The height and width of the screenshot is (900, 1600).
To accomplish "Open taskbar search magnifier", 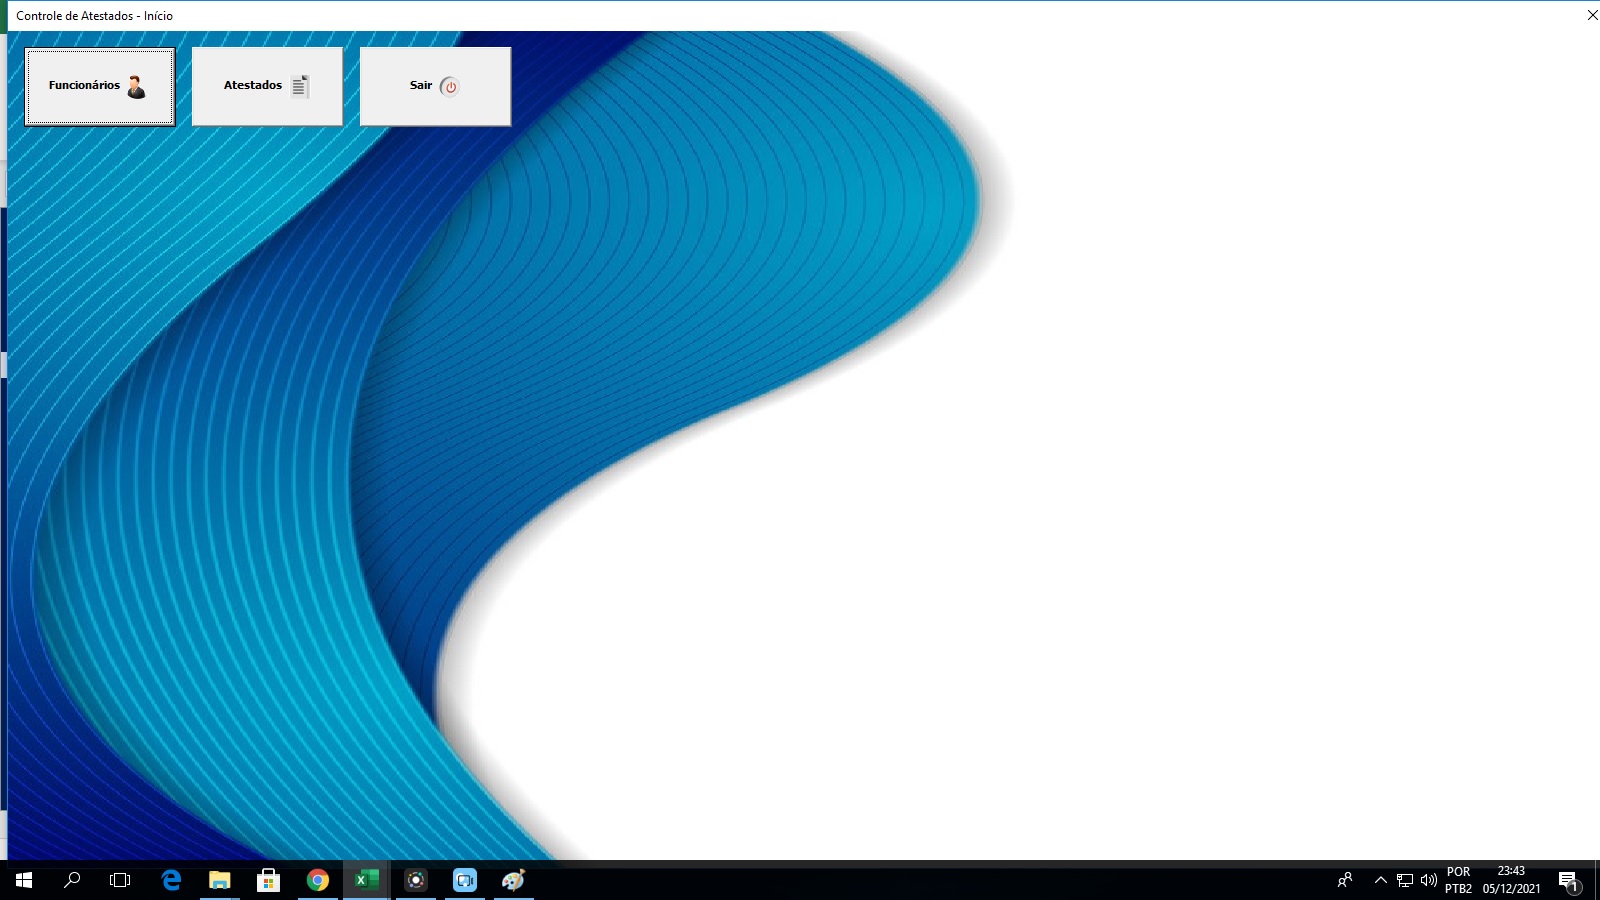I will 72,880.
